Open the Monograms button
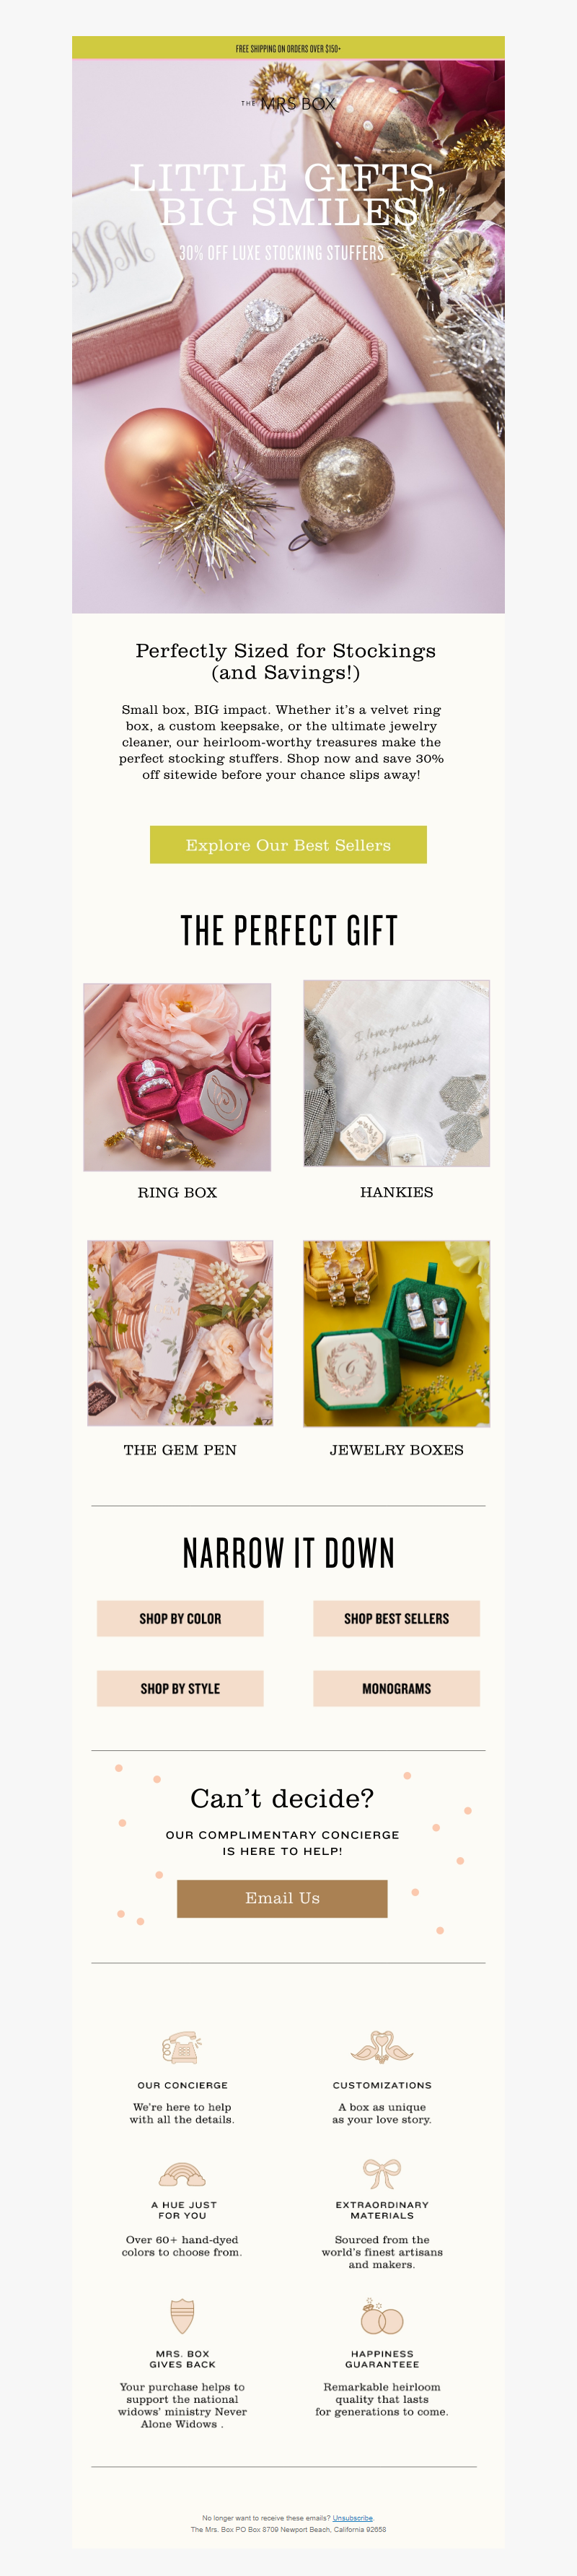The height and width of the screenshot is (2576, 577). [397, 1689]
